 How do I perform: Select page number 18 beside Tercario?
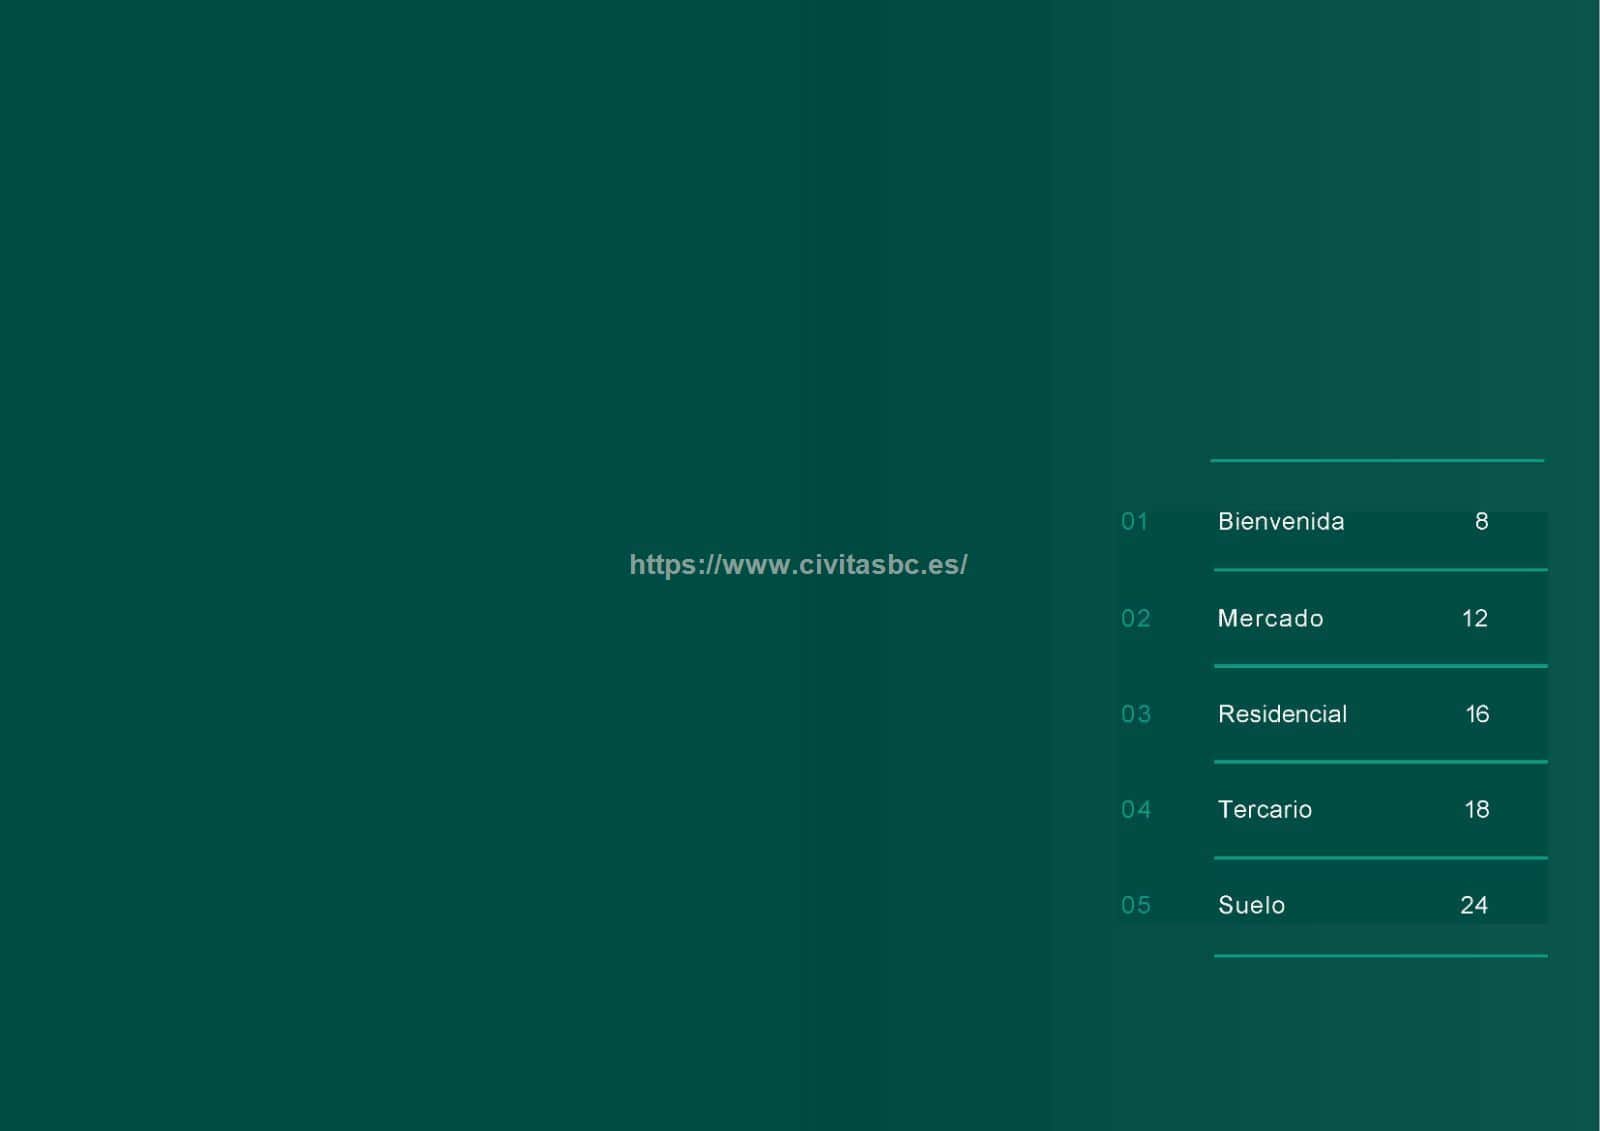pos(1477,810)
